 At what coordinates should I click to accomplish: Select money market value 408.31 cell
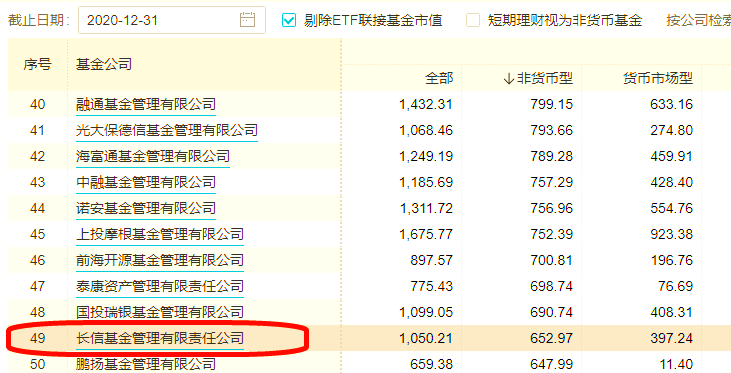pos(671,312)
